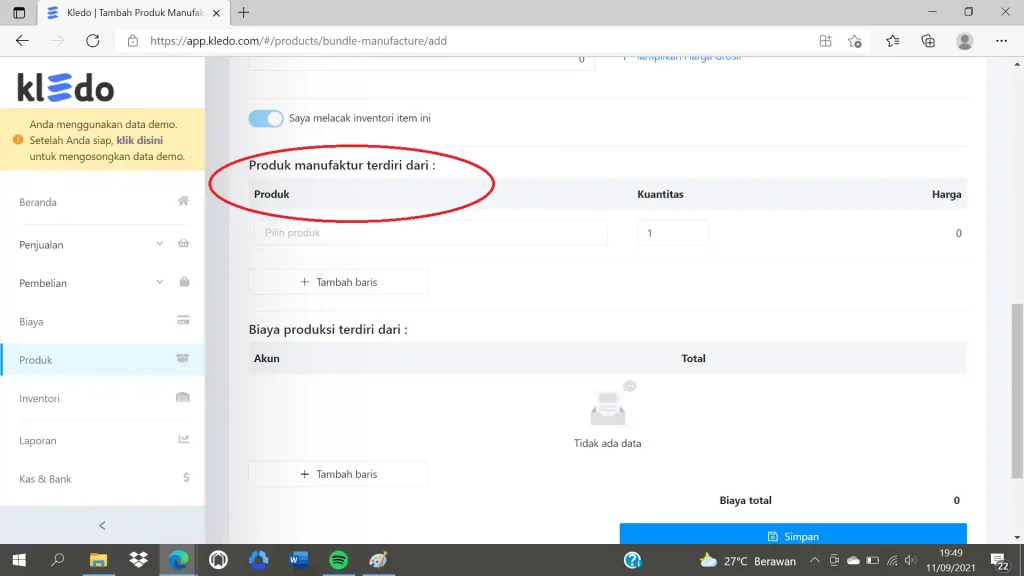The height and width of the screenshot is (576, 1024).
Task: Click the browser favorites star icon
Action: click(892, 40)
